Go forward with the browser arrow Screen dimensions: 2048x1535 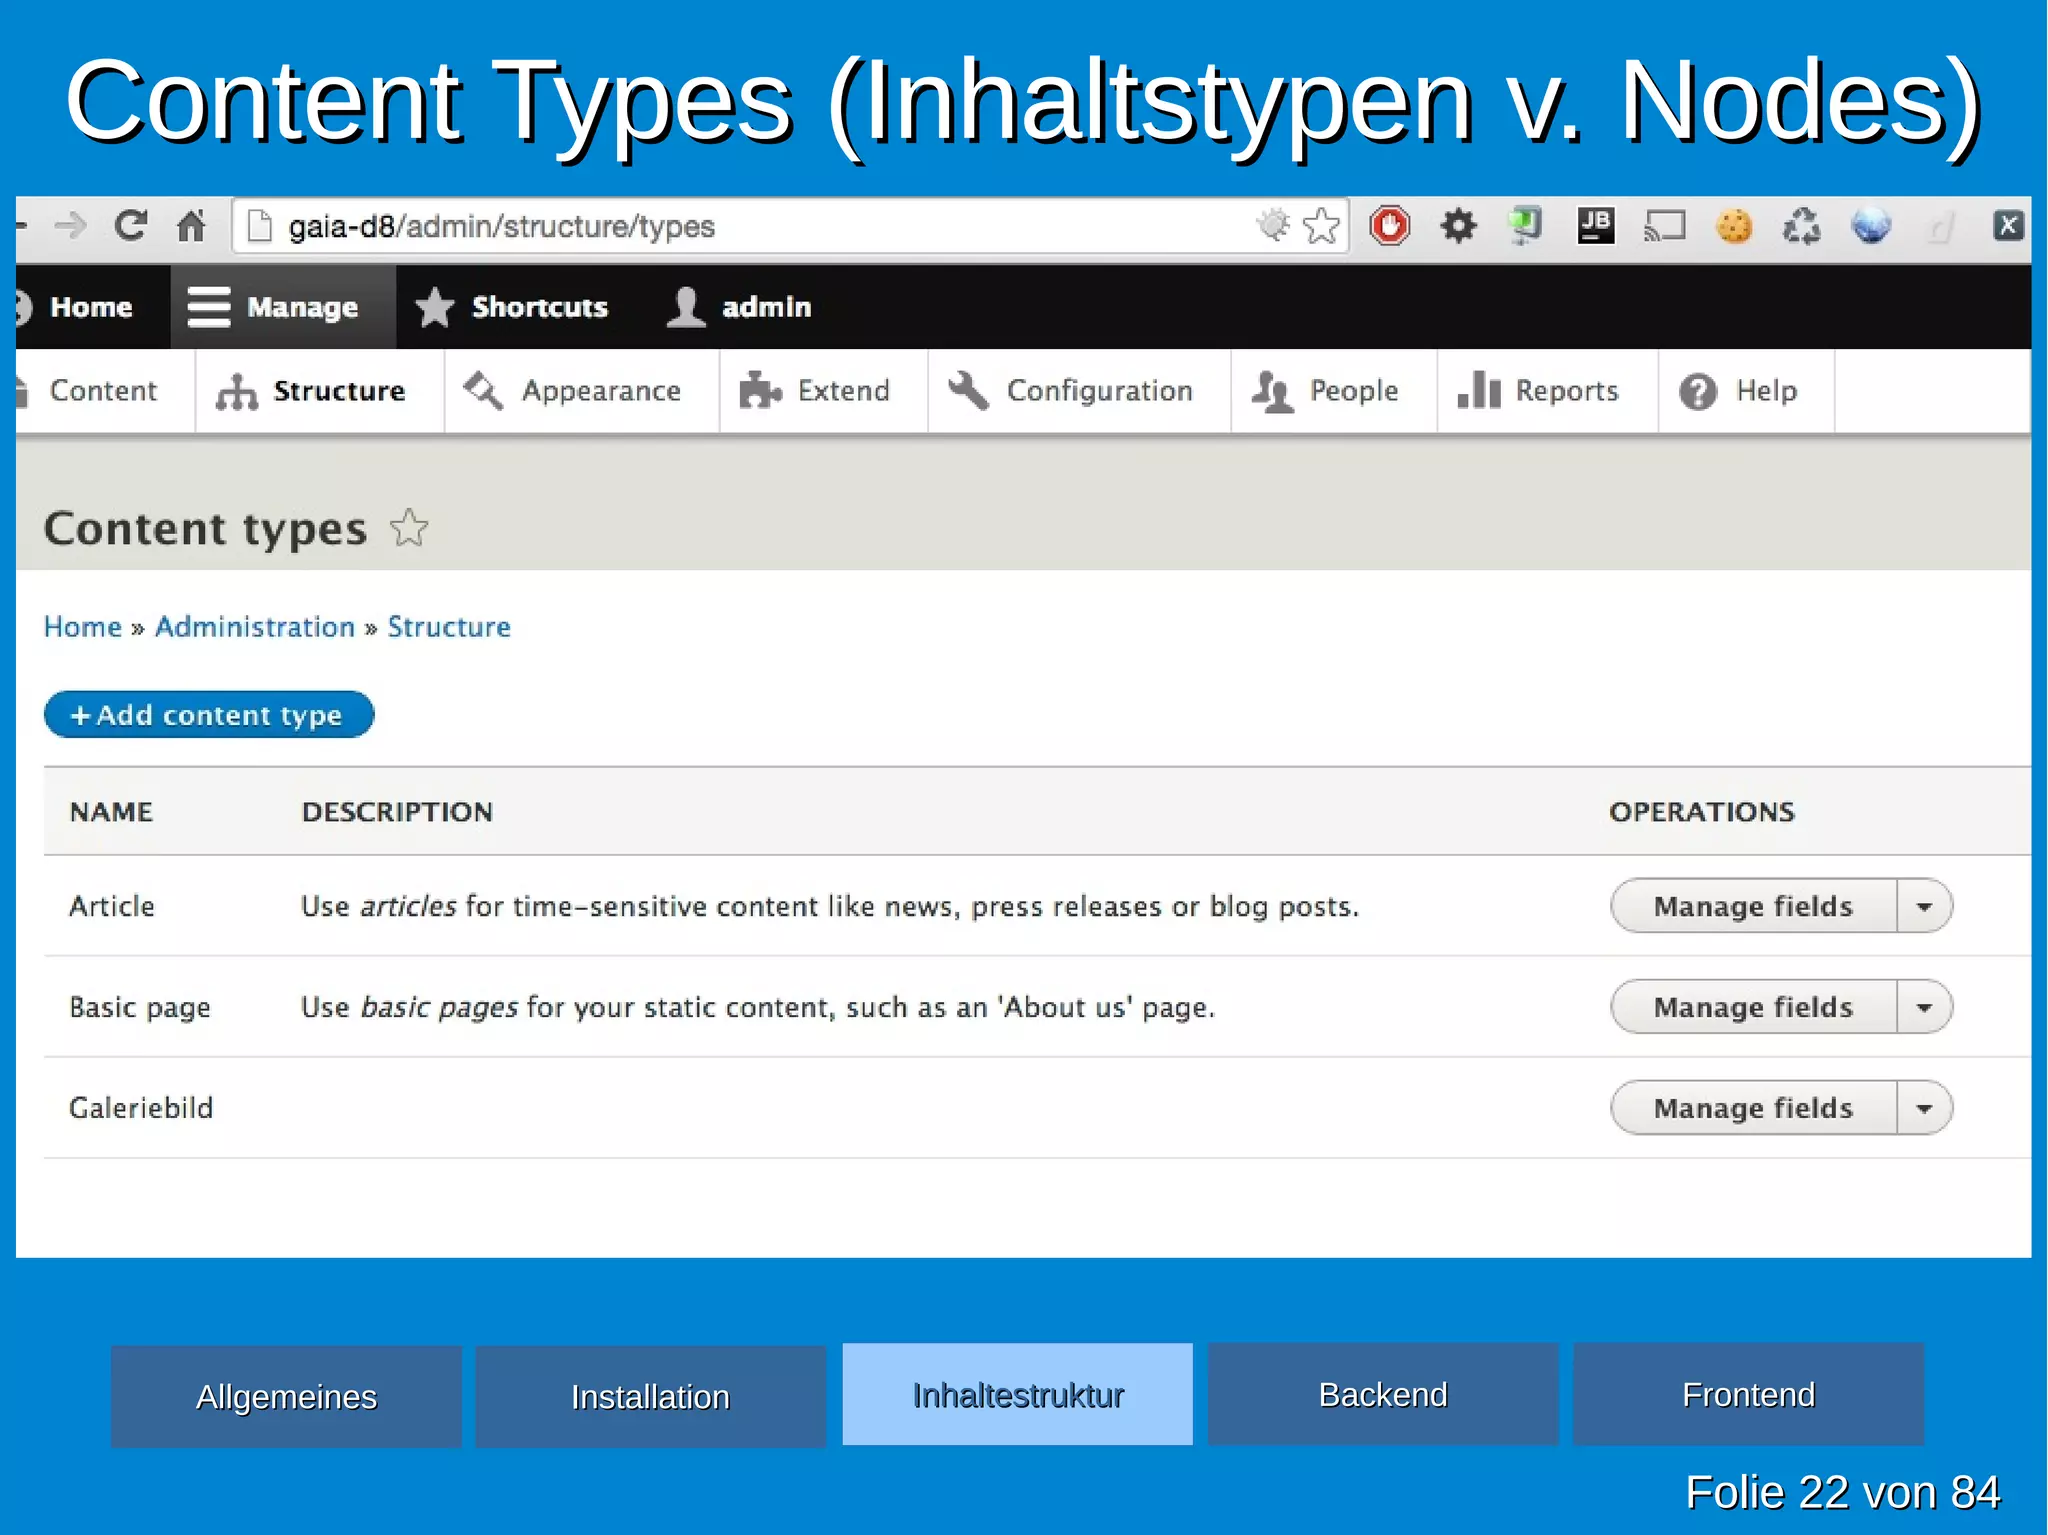click(70, 226)
